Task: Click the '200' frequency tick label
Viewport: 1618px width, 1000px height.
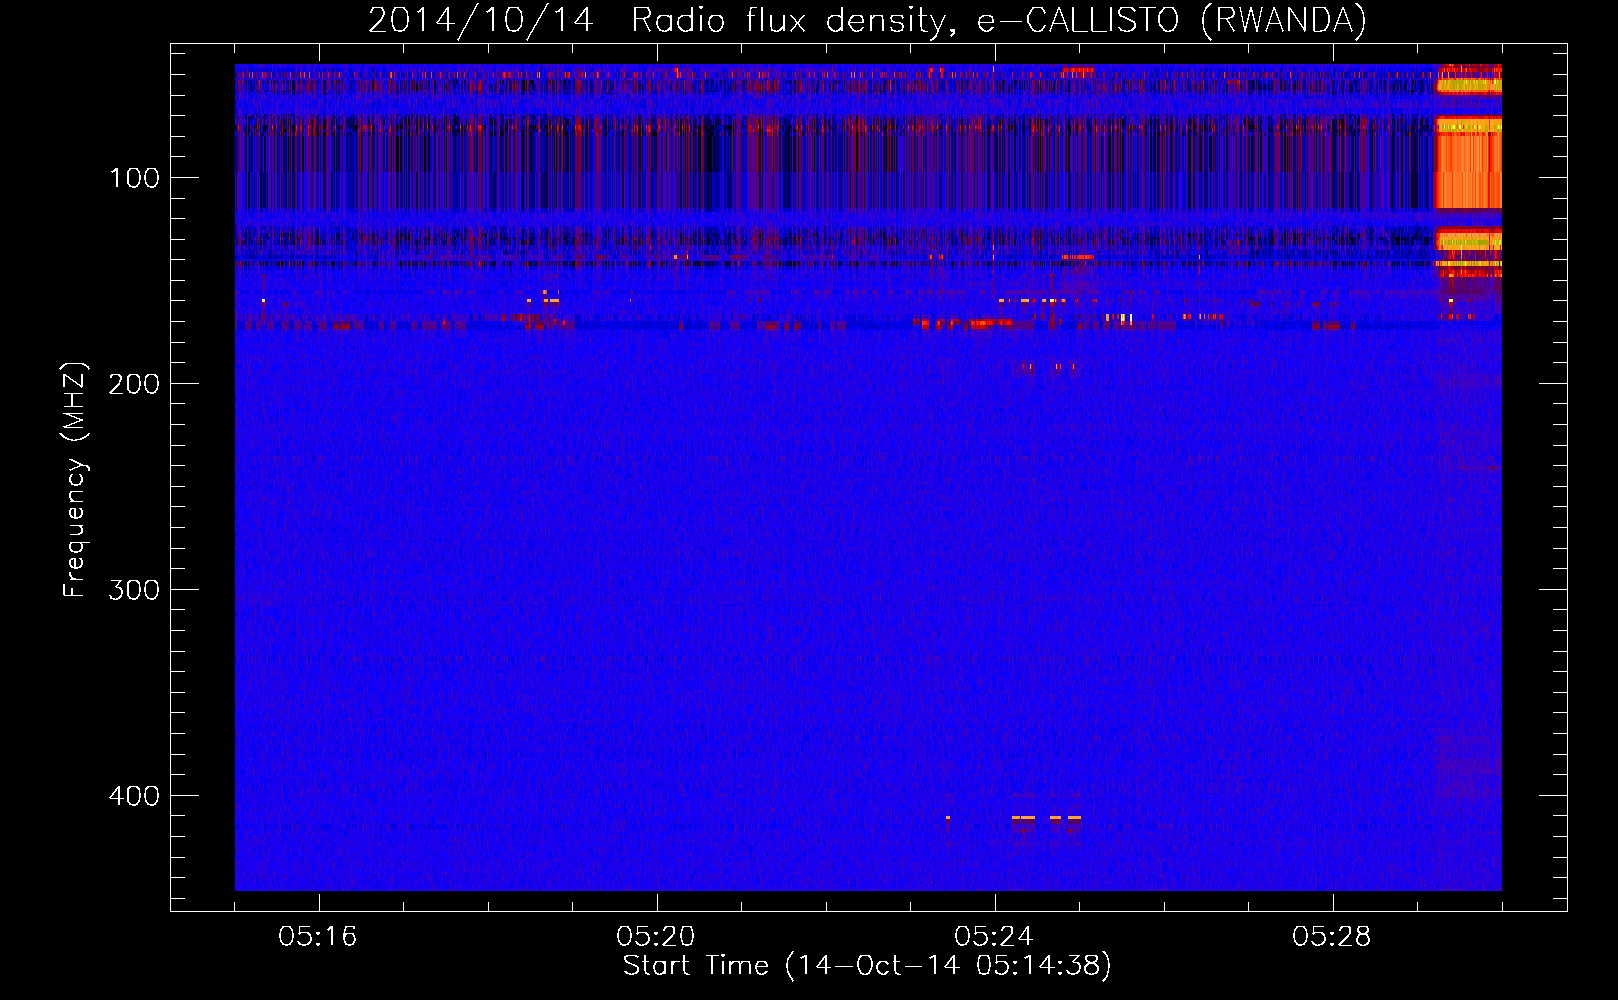Action: (x=134, y=384)
